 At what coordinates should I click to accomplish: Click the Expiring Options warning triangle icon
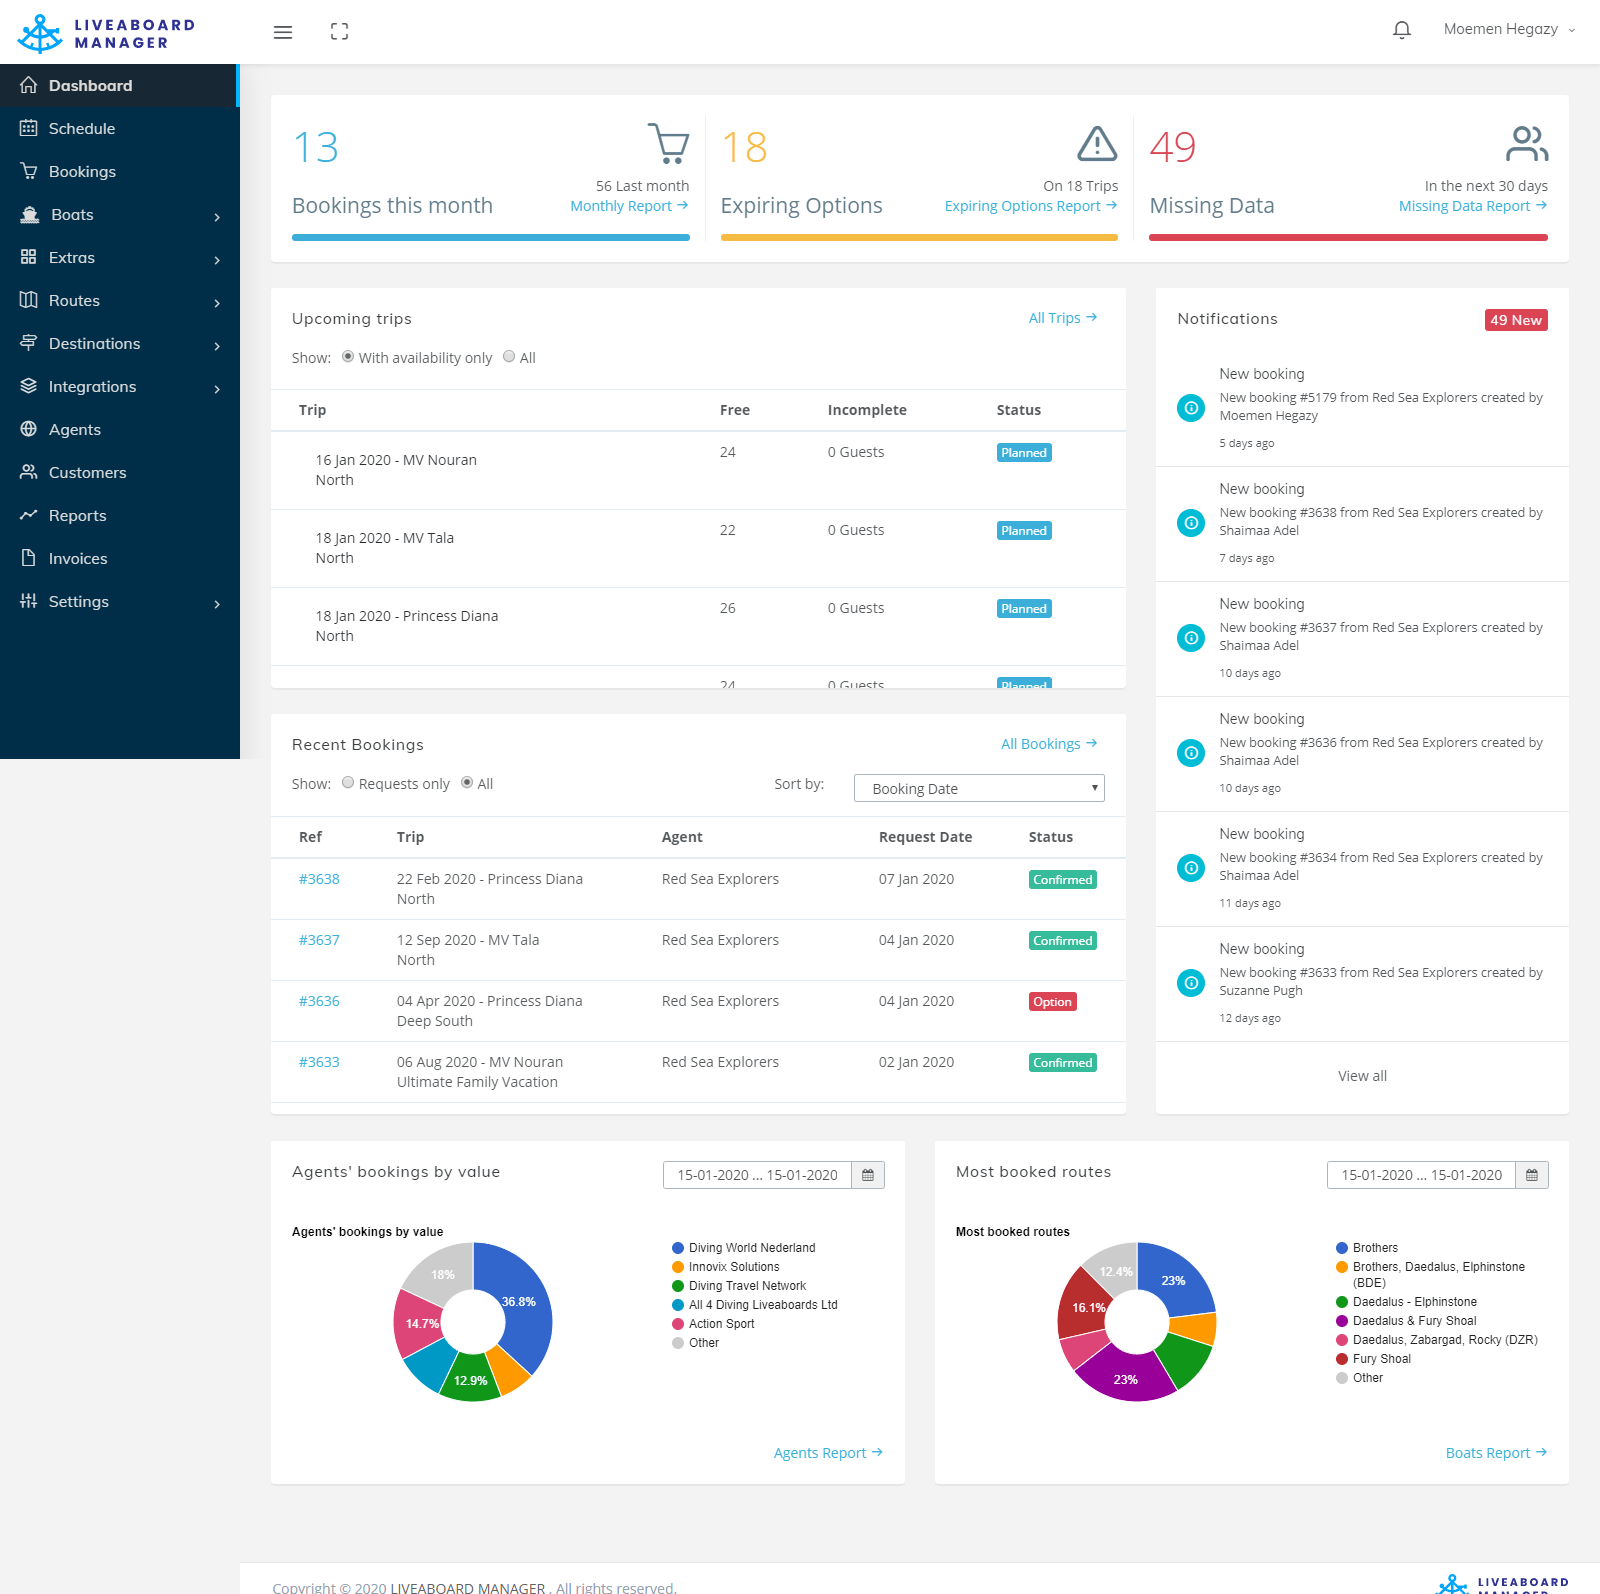(x=1097, y=144)
